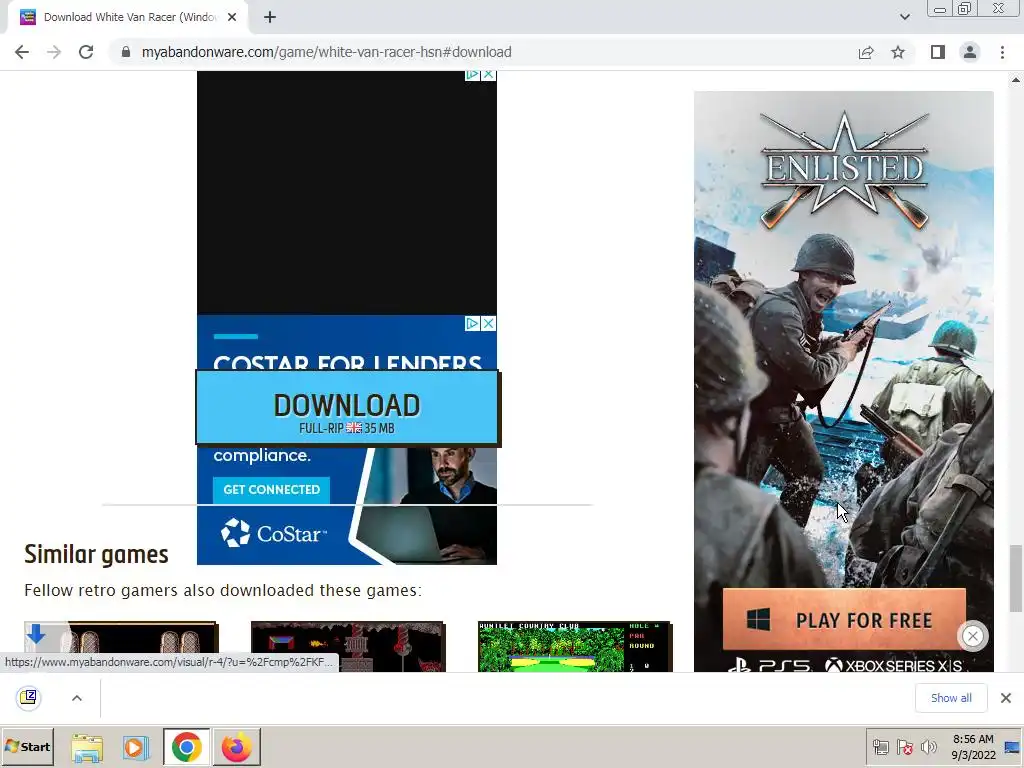
Task: Expand the download item options chevron
Action: click(76, 698)
